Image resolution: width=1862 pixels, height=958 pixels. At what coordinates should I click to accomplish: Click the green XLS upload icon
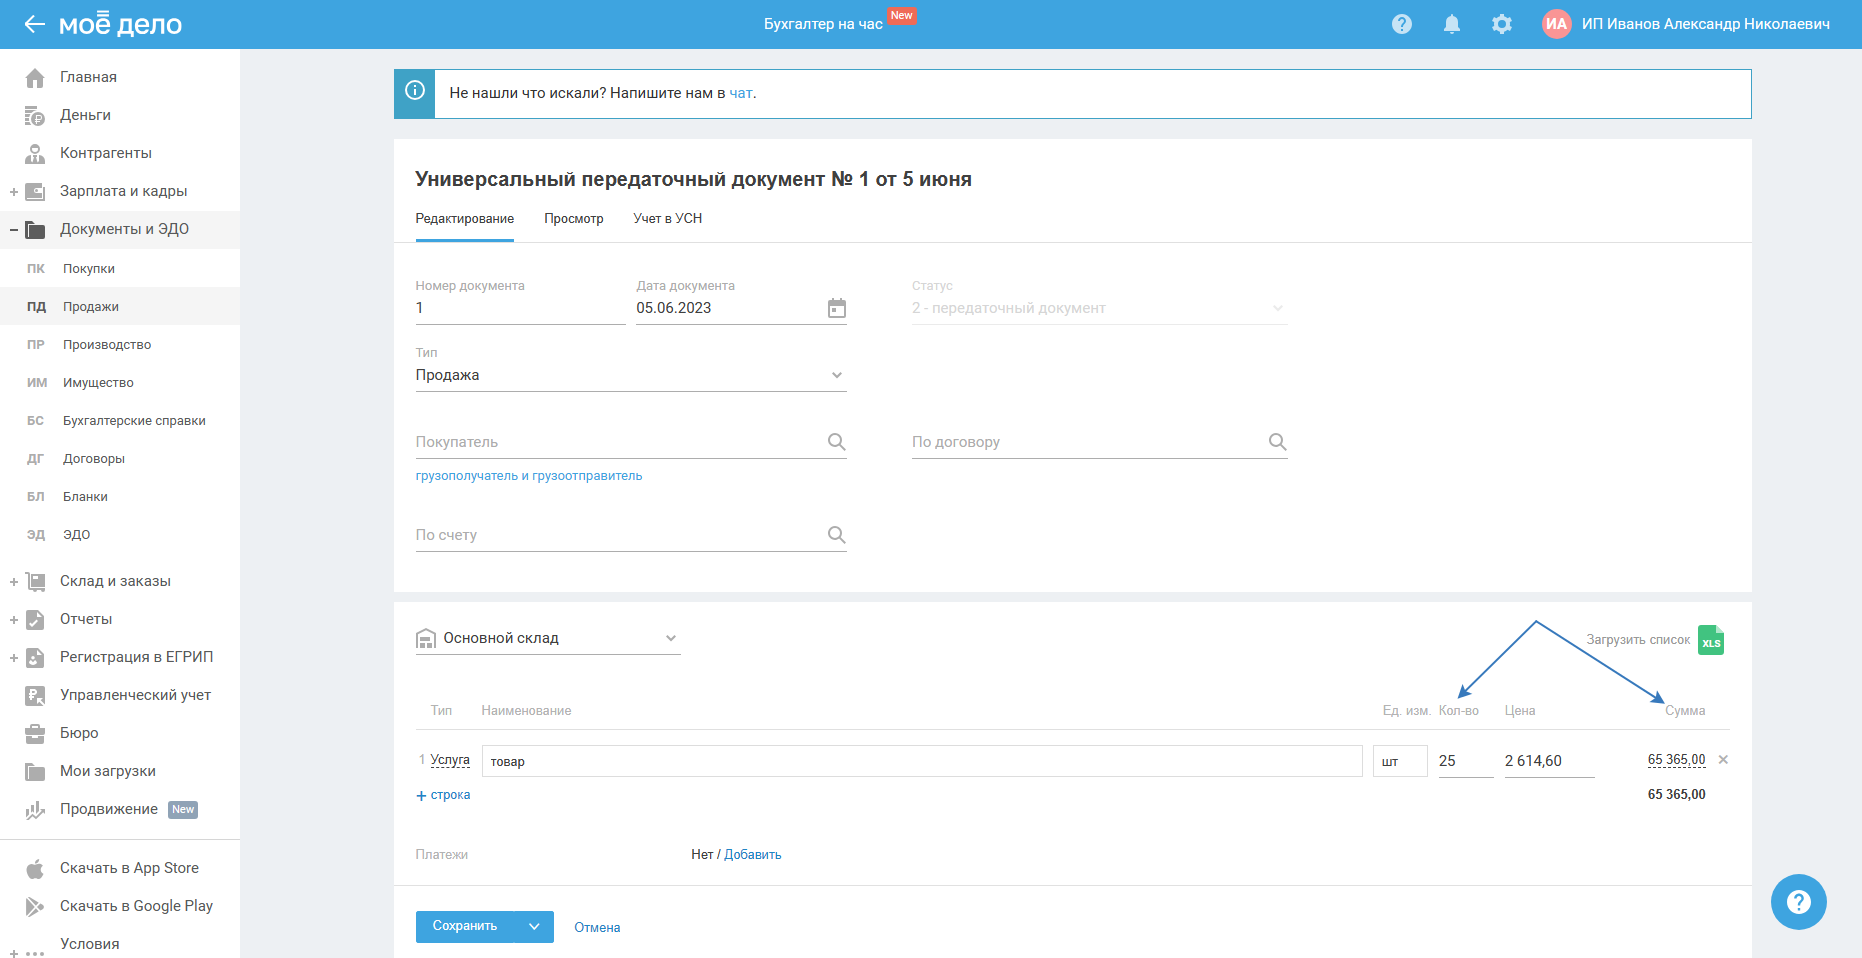click(x=1711, y=640)
